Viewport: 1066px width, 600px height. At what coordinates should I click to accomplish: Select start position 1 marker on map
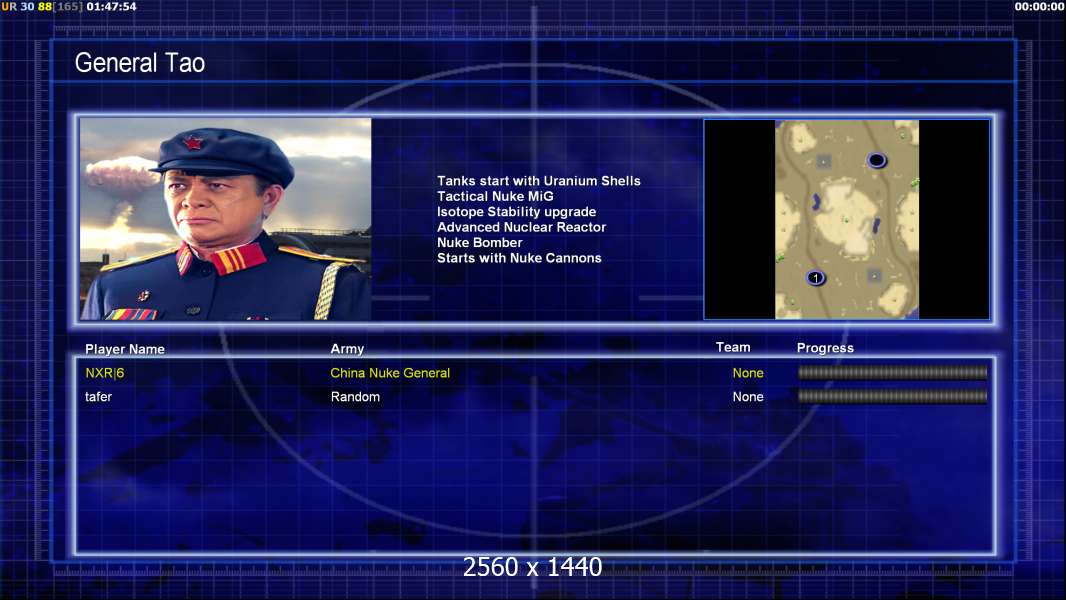click(x=816, y=278)
